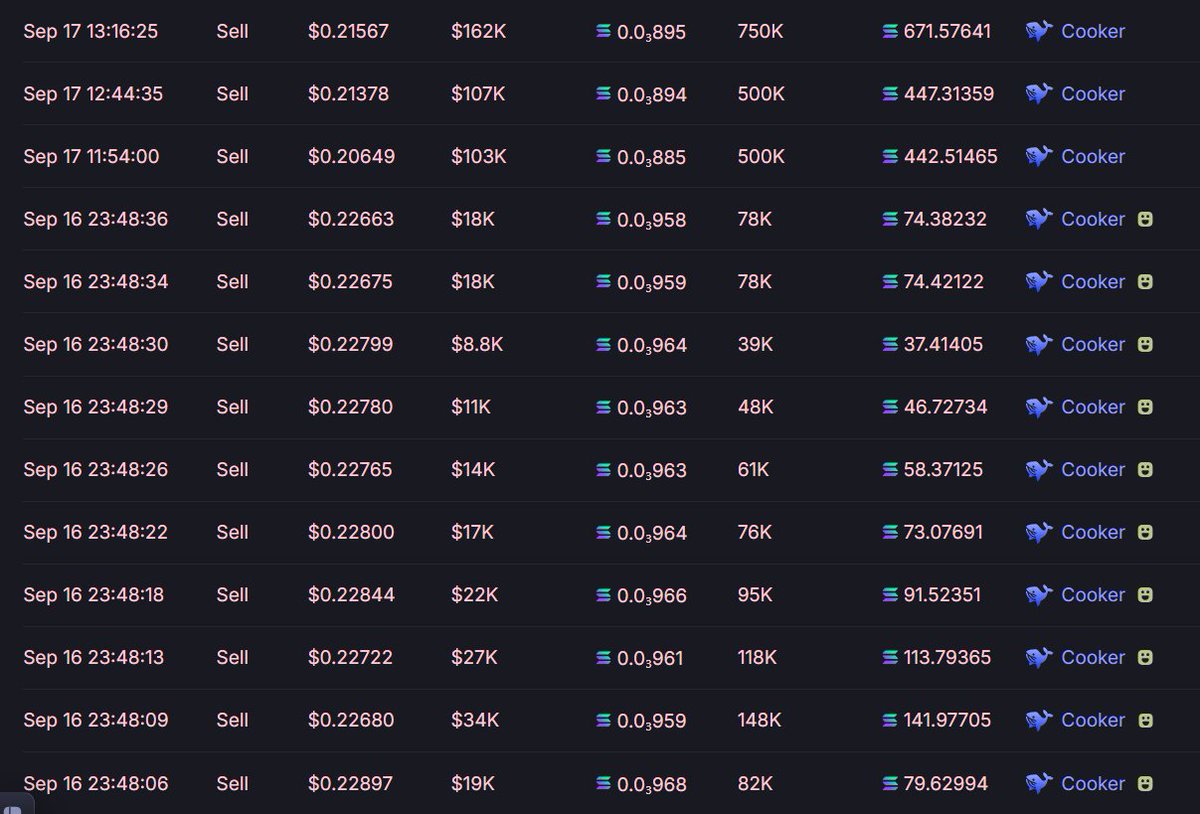1200x814 pixels.
Task: Click the green face icon in the 23:48:18 row
Action: (1146, 595)
